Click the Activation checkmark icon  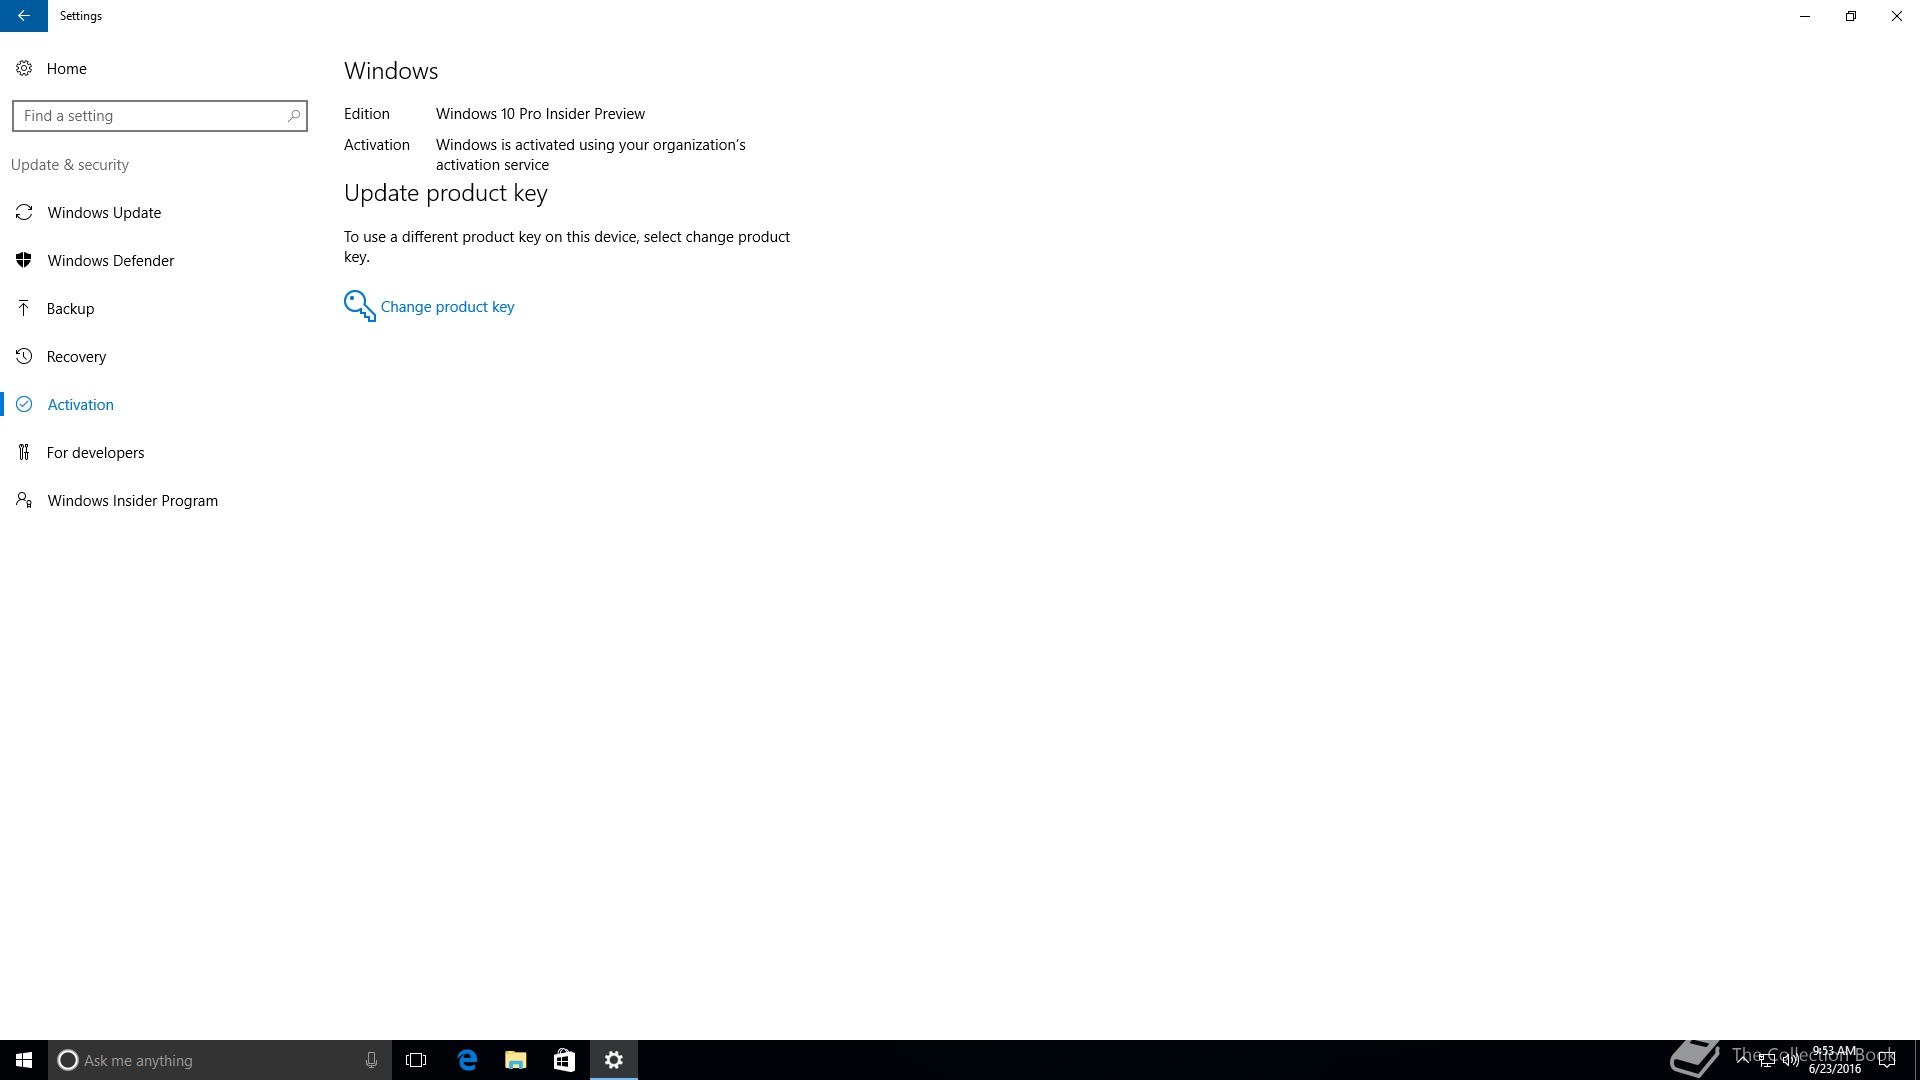point(24,404)
